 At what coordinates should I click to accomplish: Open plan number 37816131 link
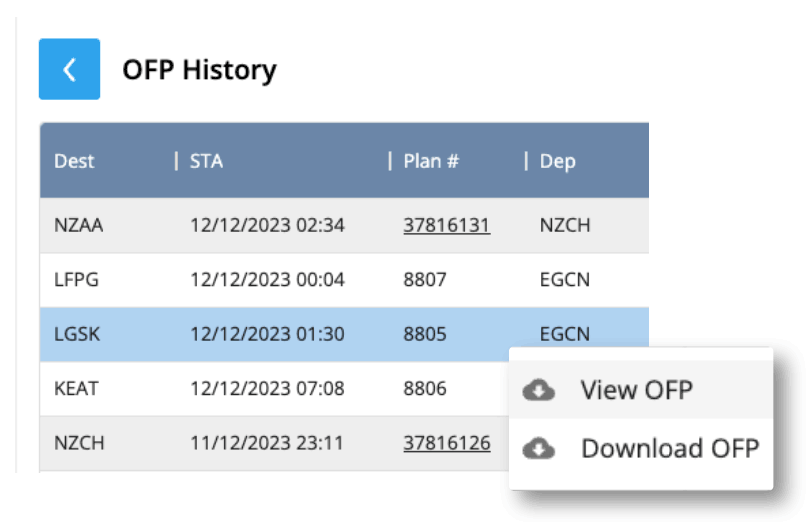[x=446, y=225]
